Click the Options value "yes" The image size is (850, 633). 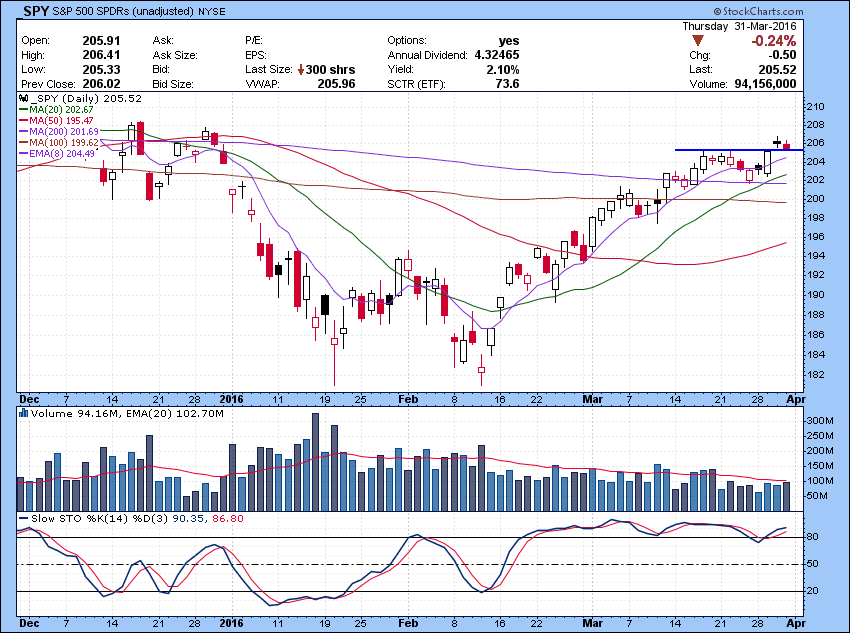coord(509,41)
